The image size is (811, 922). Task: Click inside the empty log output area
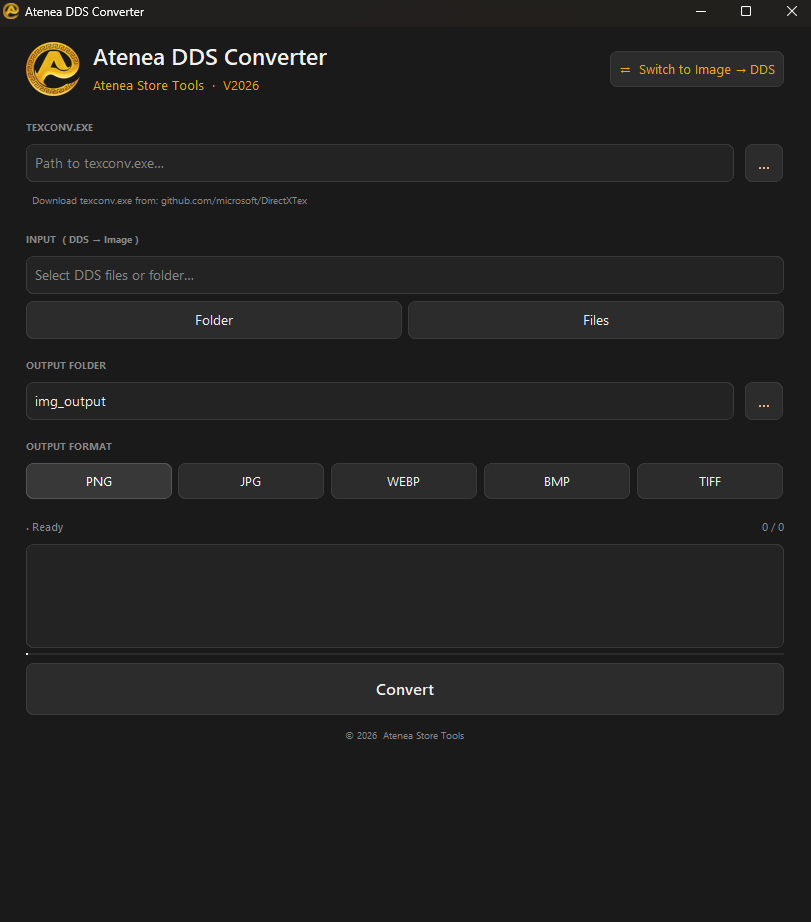[x=405, y=596]
